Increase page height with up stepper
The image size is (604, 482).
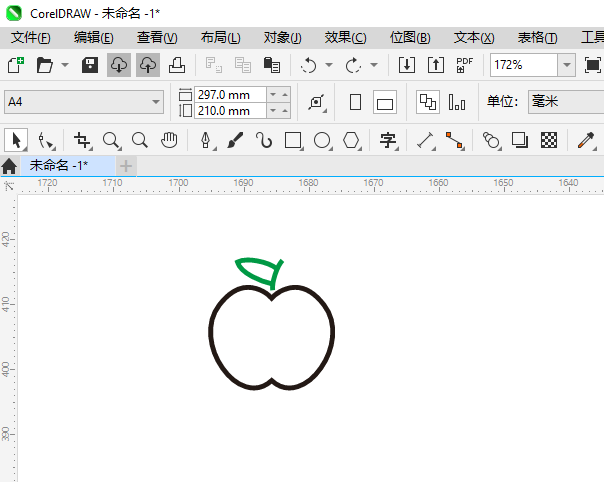coord(285,111)
